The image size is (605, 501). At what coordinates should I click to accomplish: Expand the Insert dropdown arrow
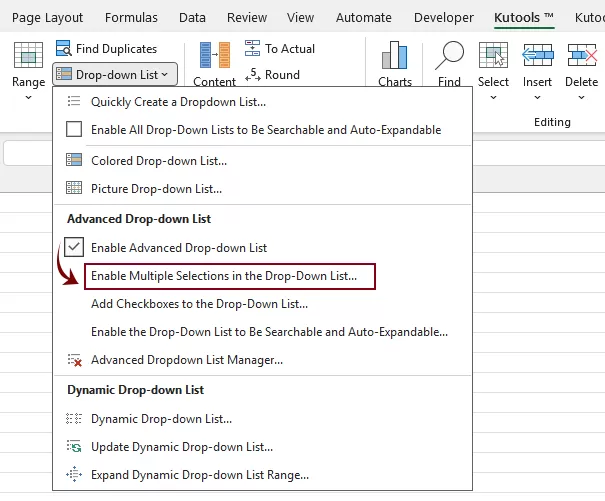tap(537, 98)
